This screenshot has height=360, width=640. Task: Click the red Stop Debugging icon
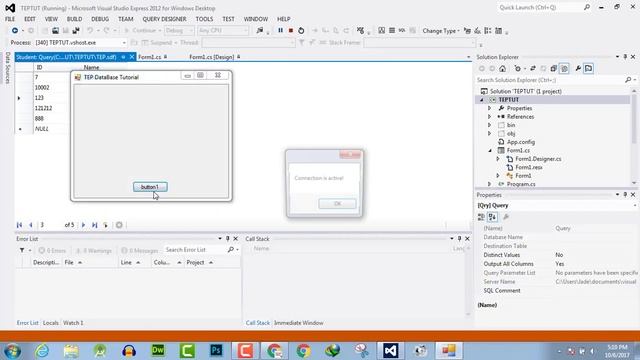click(x=291, y=31)
